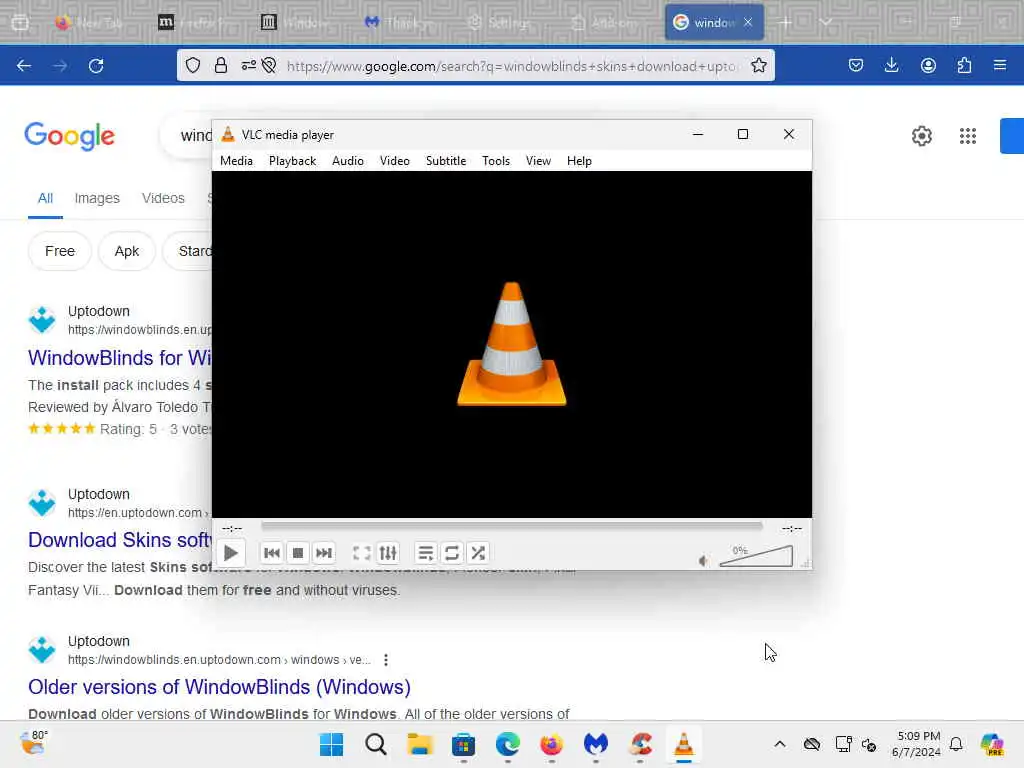1024x768 pixels.
Task: Click VLC icon in taskbar
Action: [x=684, y=744]
